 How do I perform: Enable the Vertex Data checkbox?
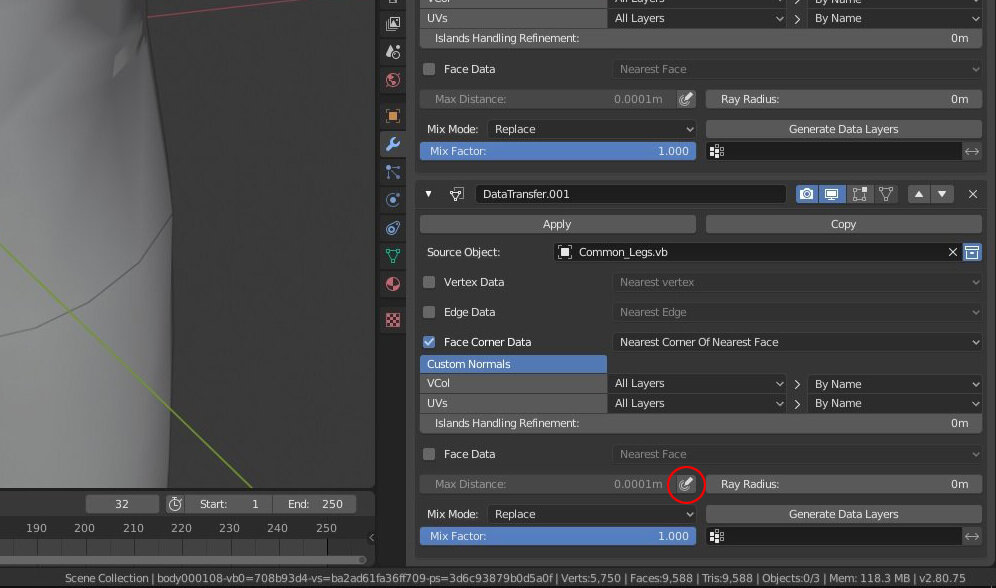coord(429,282)
